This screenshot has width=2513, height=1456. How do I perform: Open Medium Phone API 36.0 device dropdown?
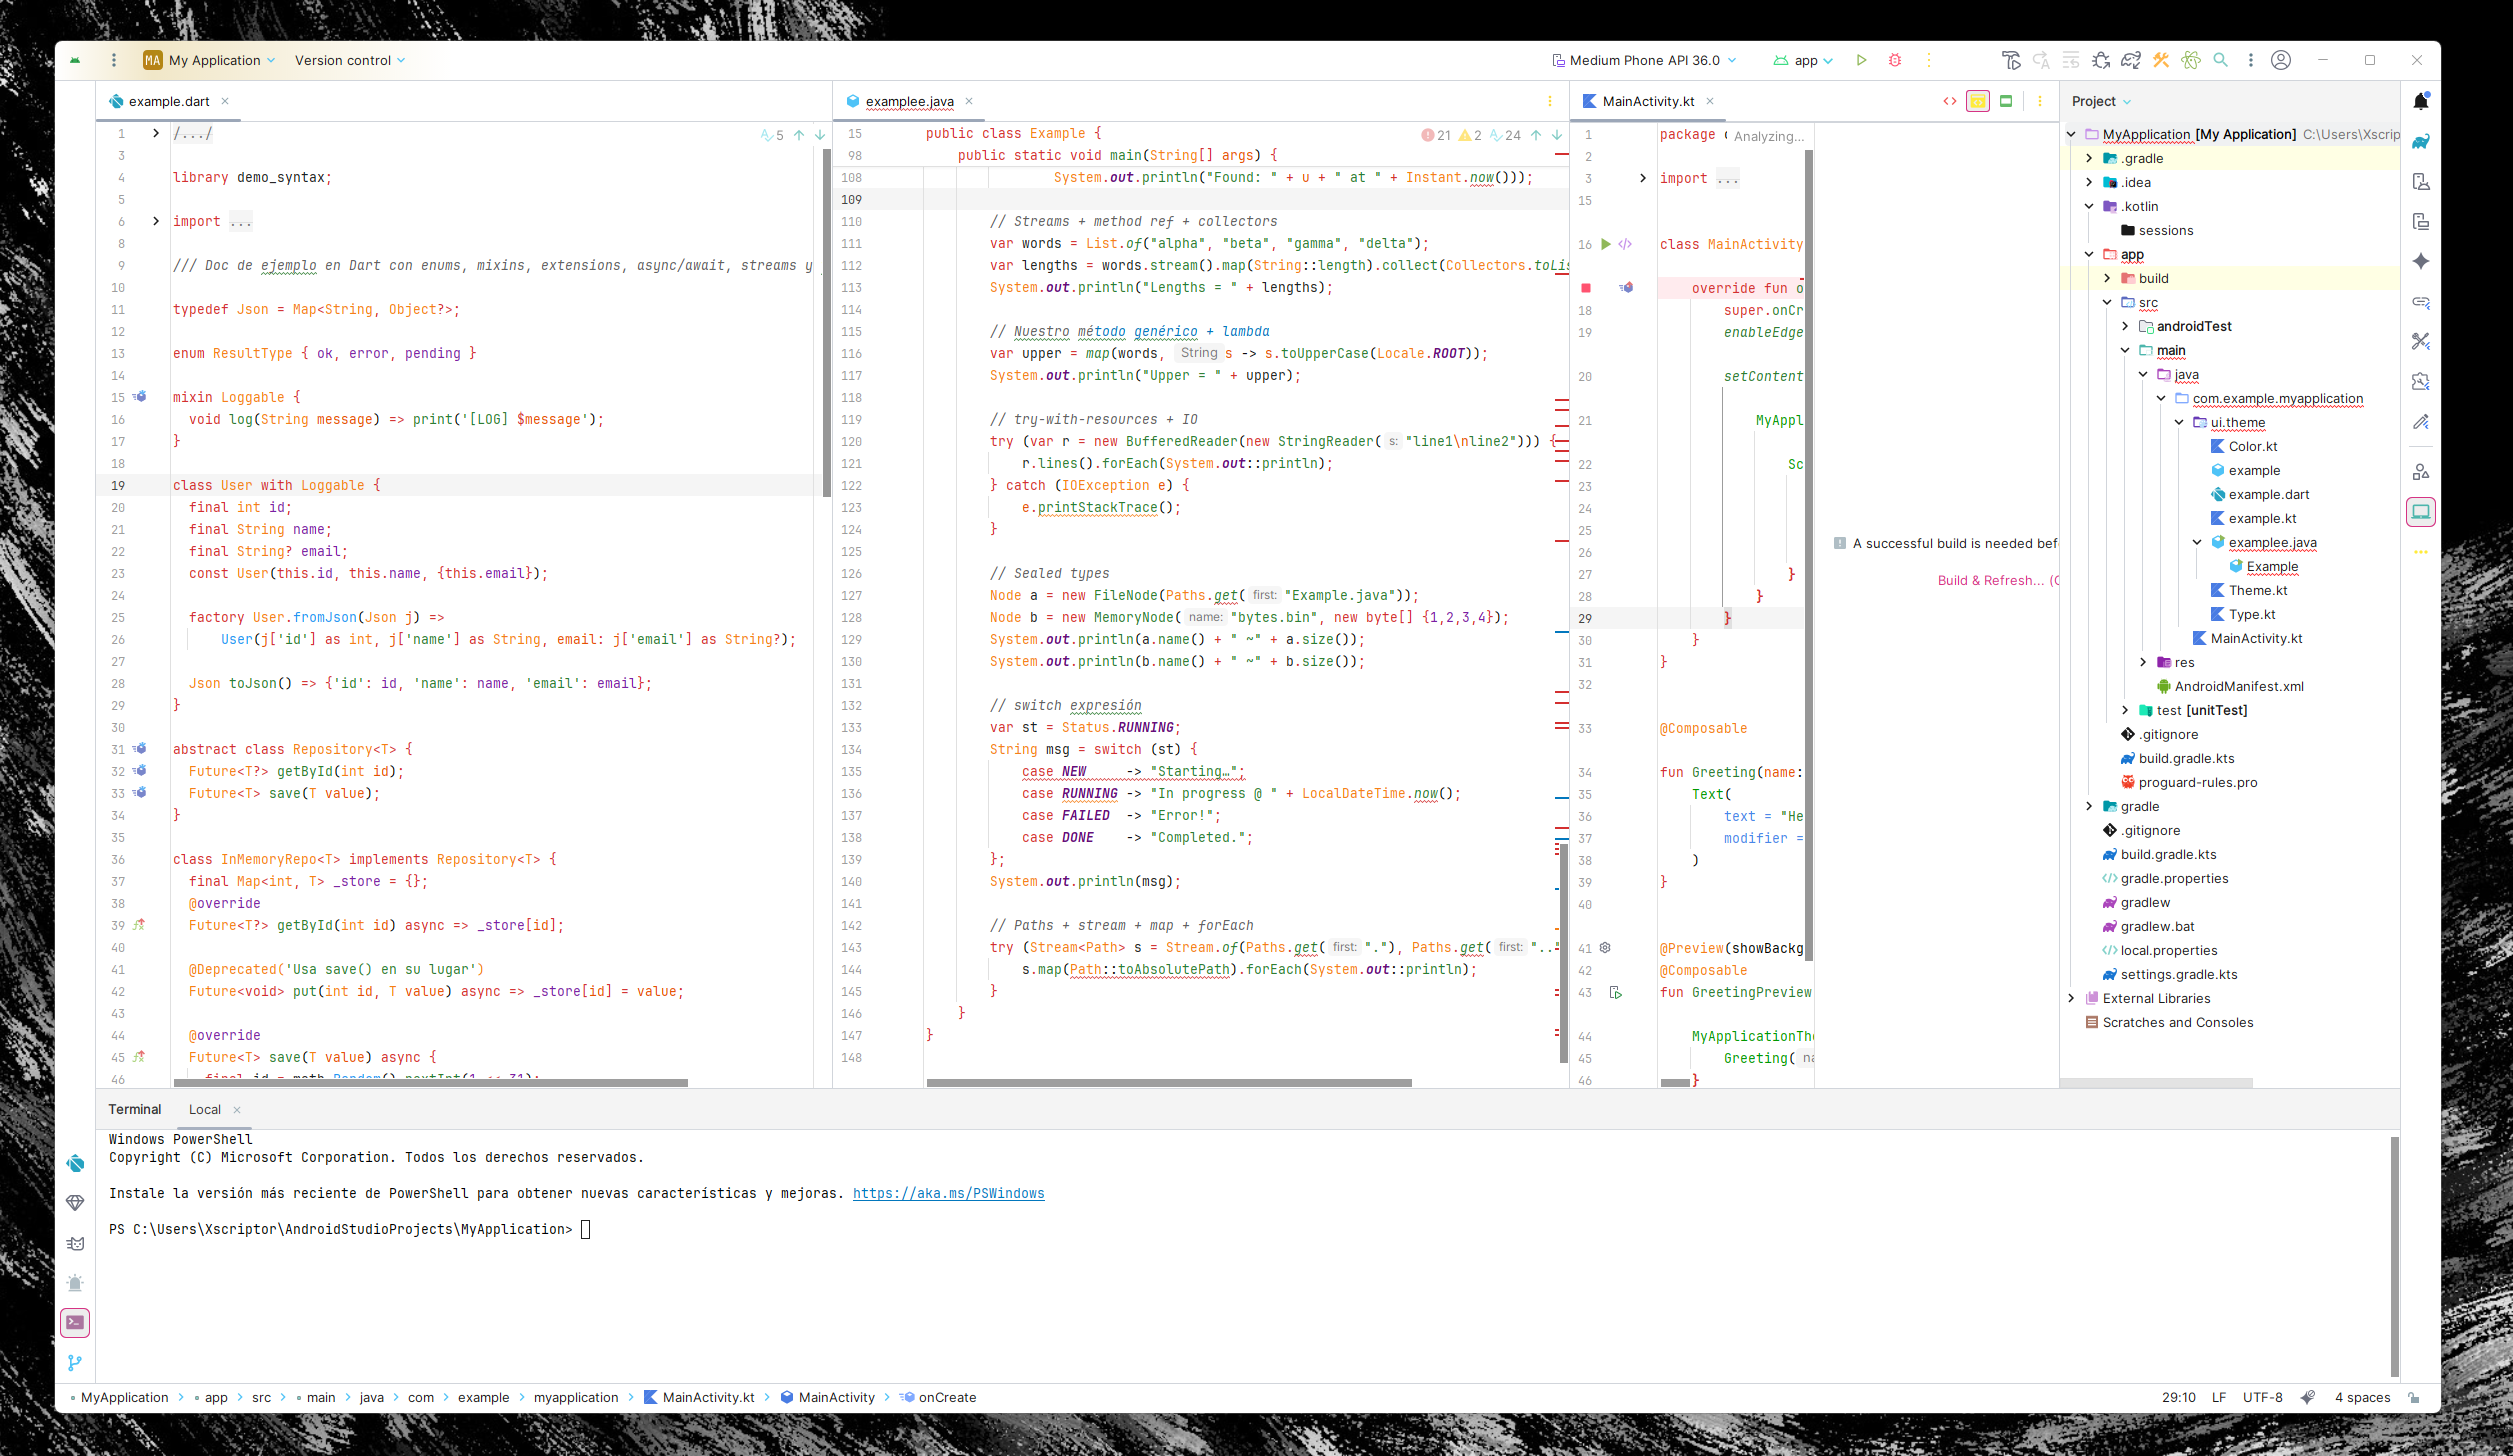point(1645,60)
